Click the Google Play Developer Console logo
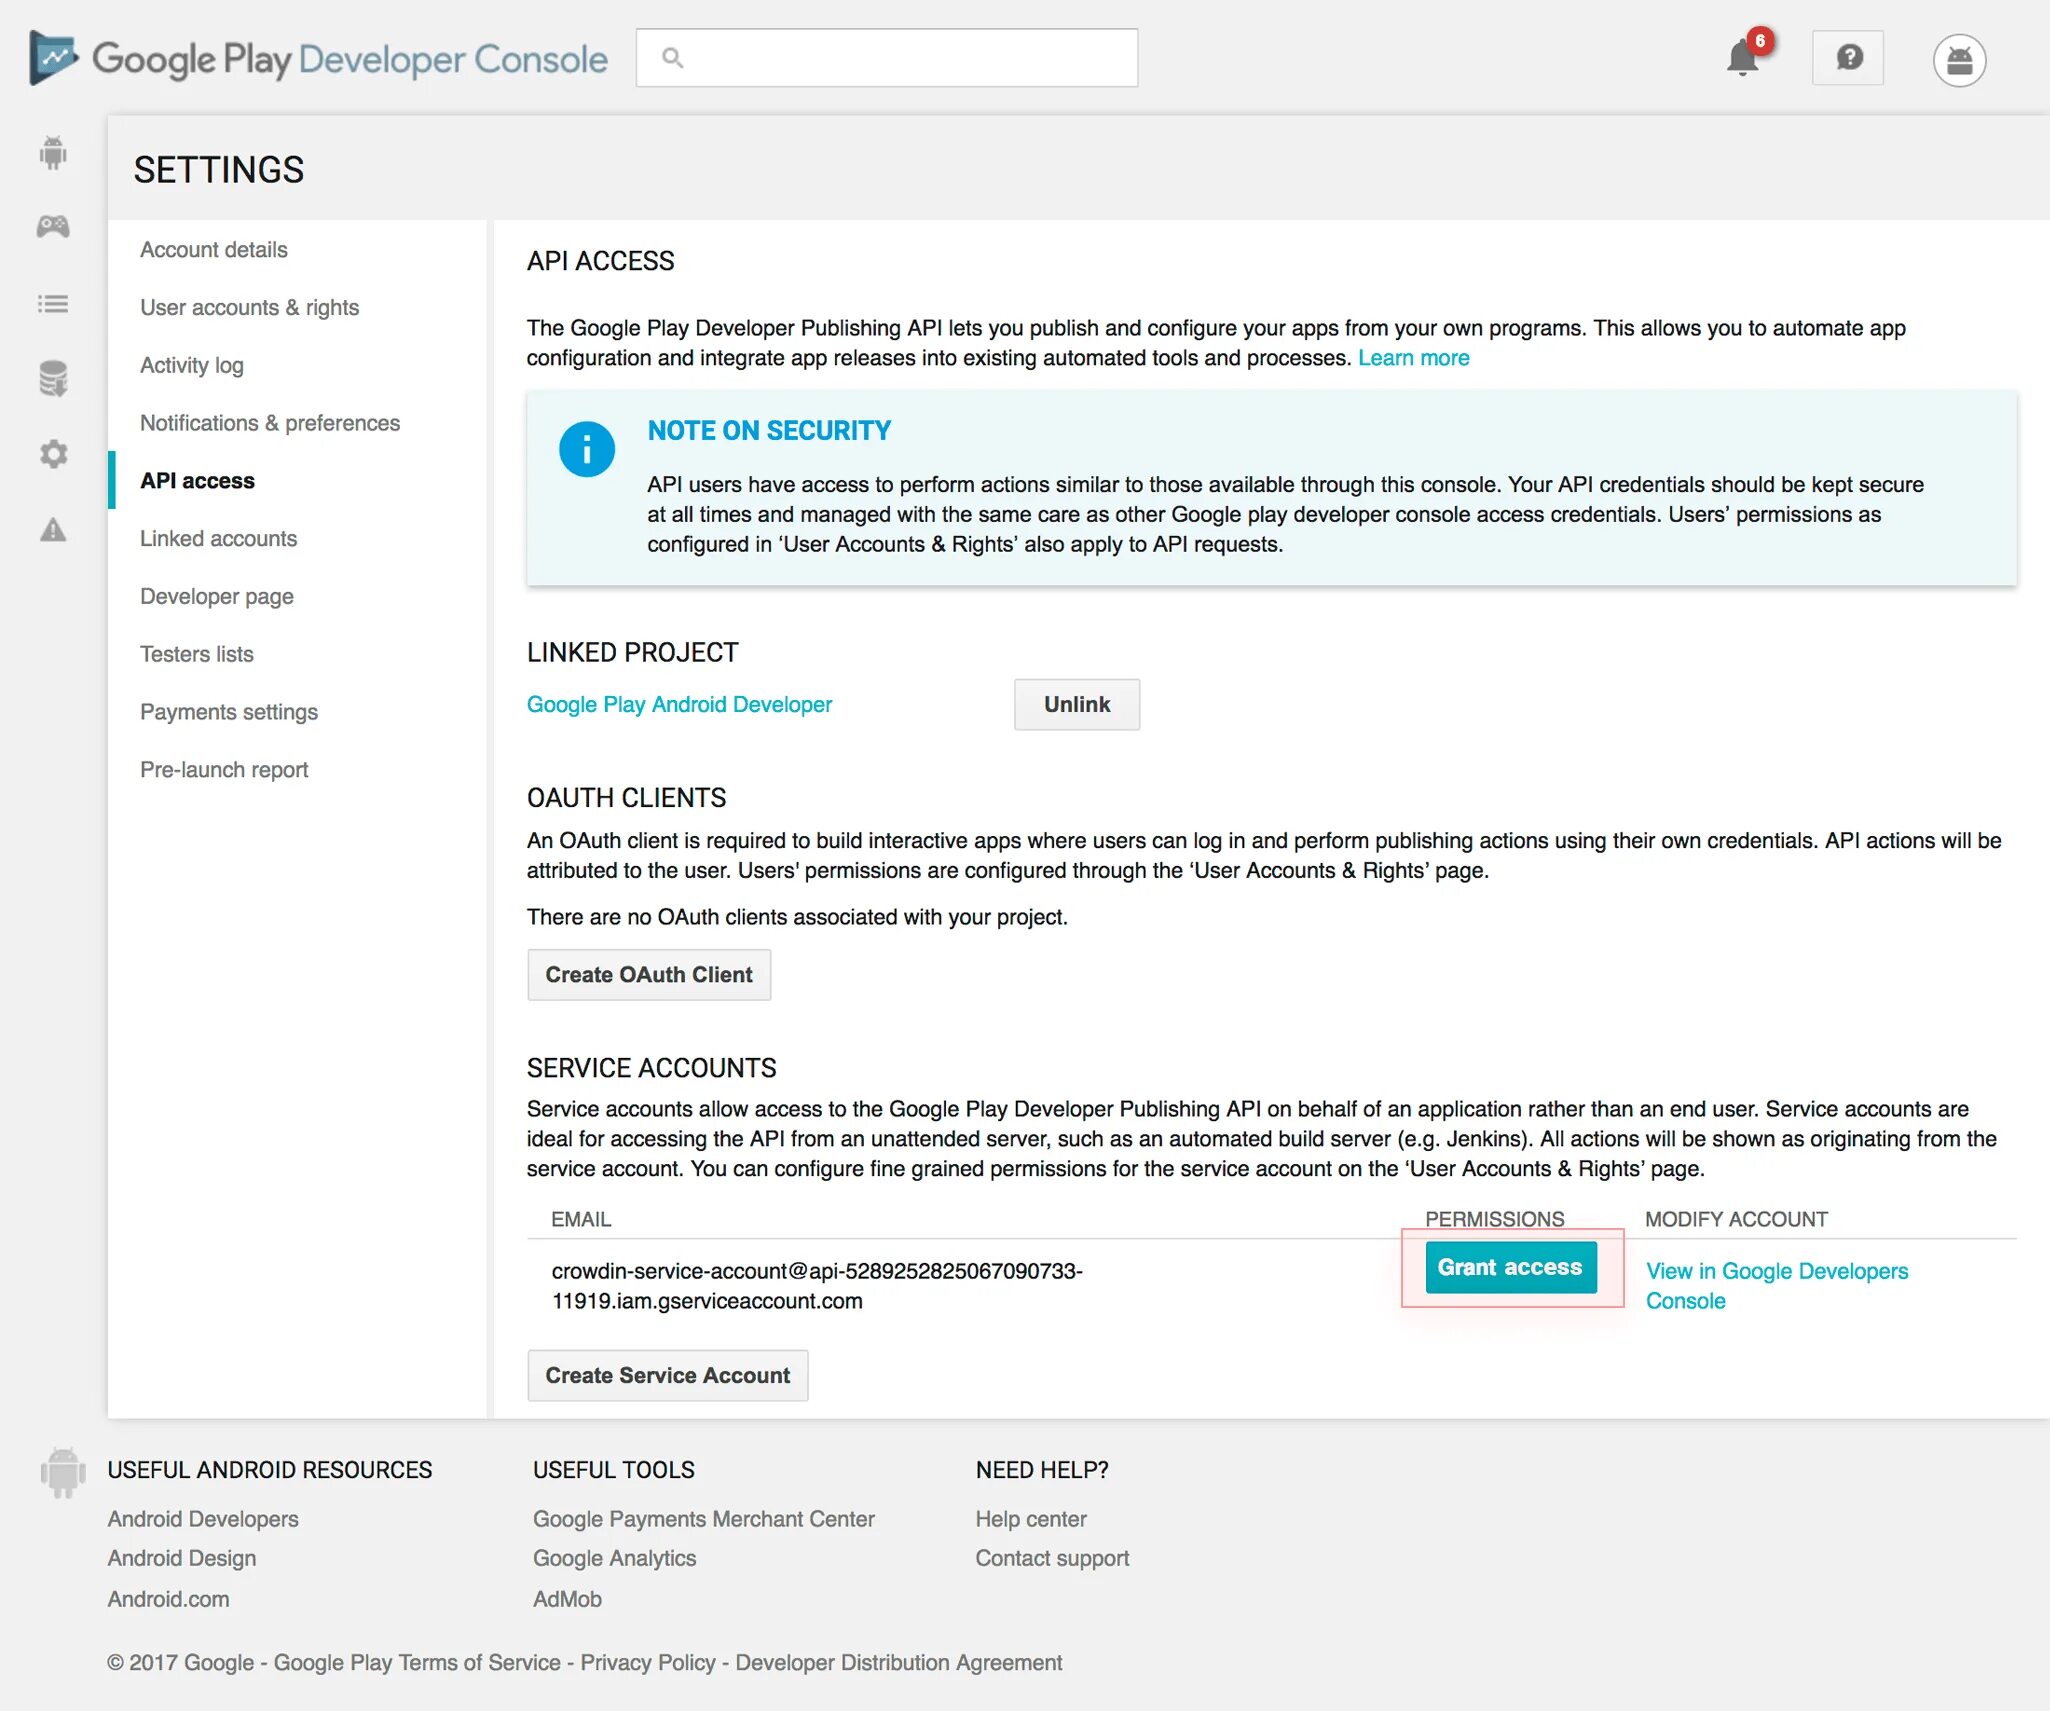The height and width of the screenshot is (1711, 2050). tap(318, 59)
